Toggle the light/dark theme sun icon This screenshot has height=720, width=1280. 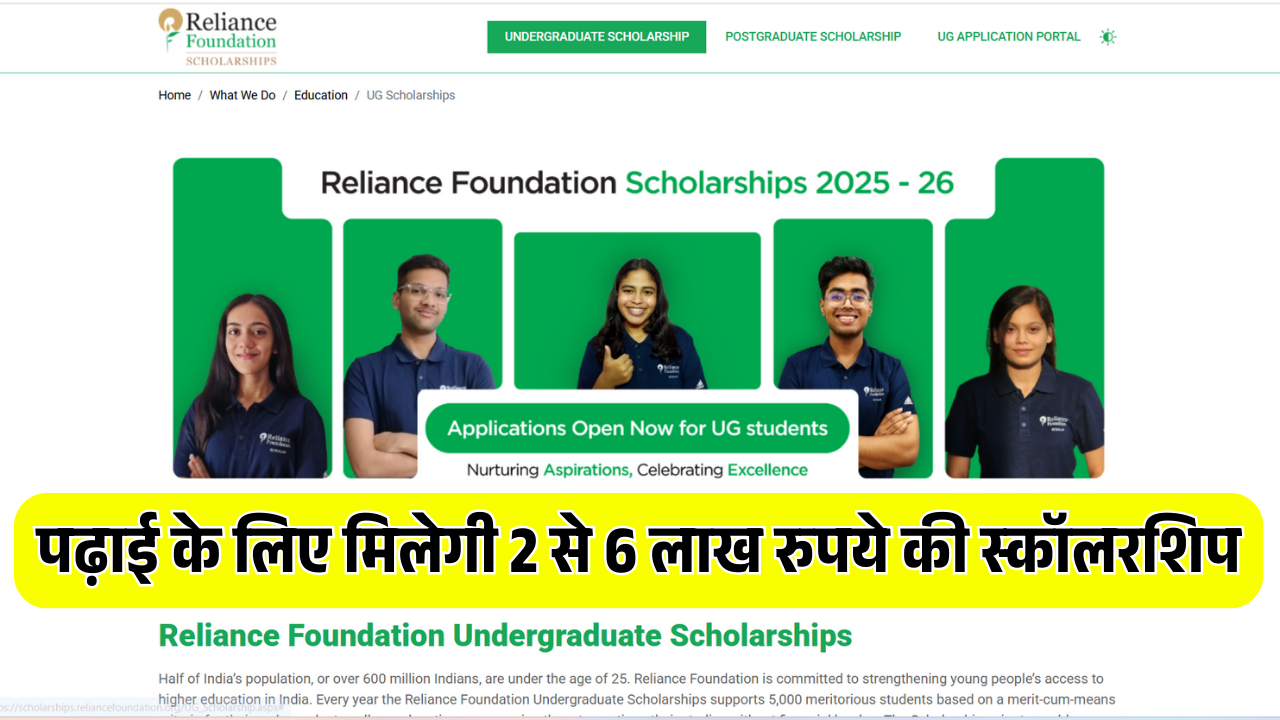(x=1107, y=37)
